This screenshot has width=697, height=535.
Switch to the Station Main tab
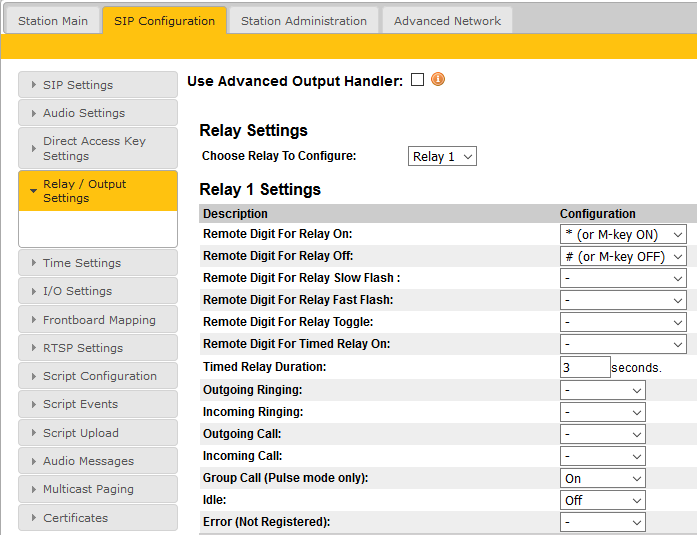point(53,21)
